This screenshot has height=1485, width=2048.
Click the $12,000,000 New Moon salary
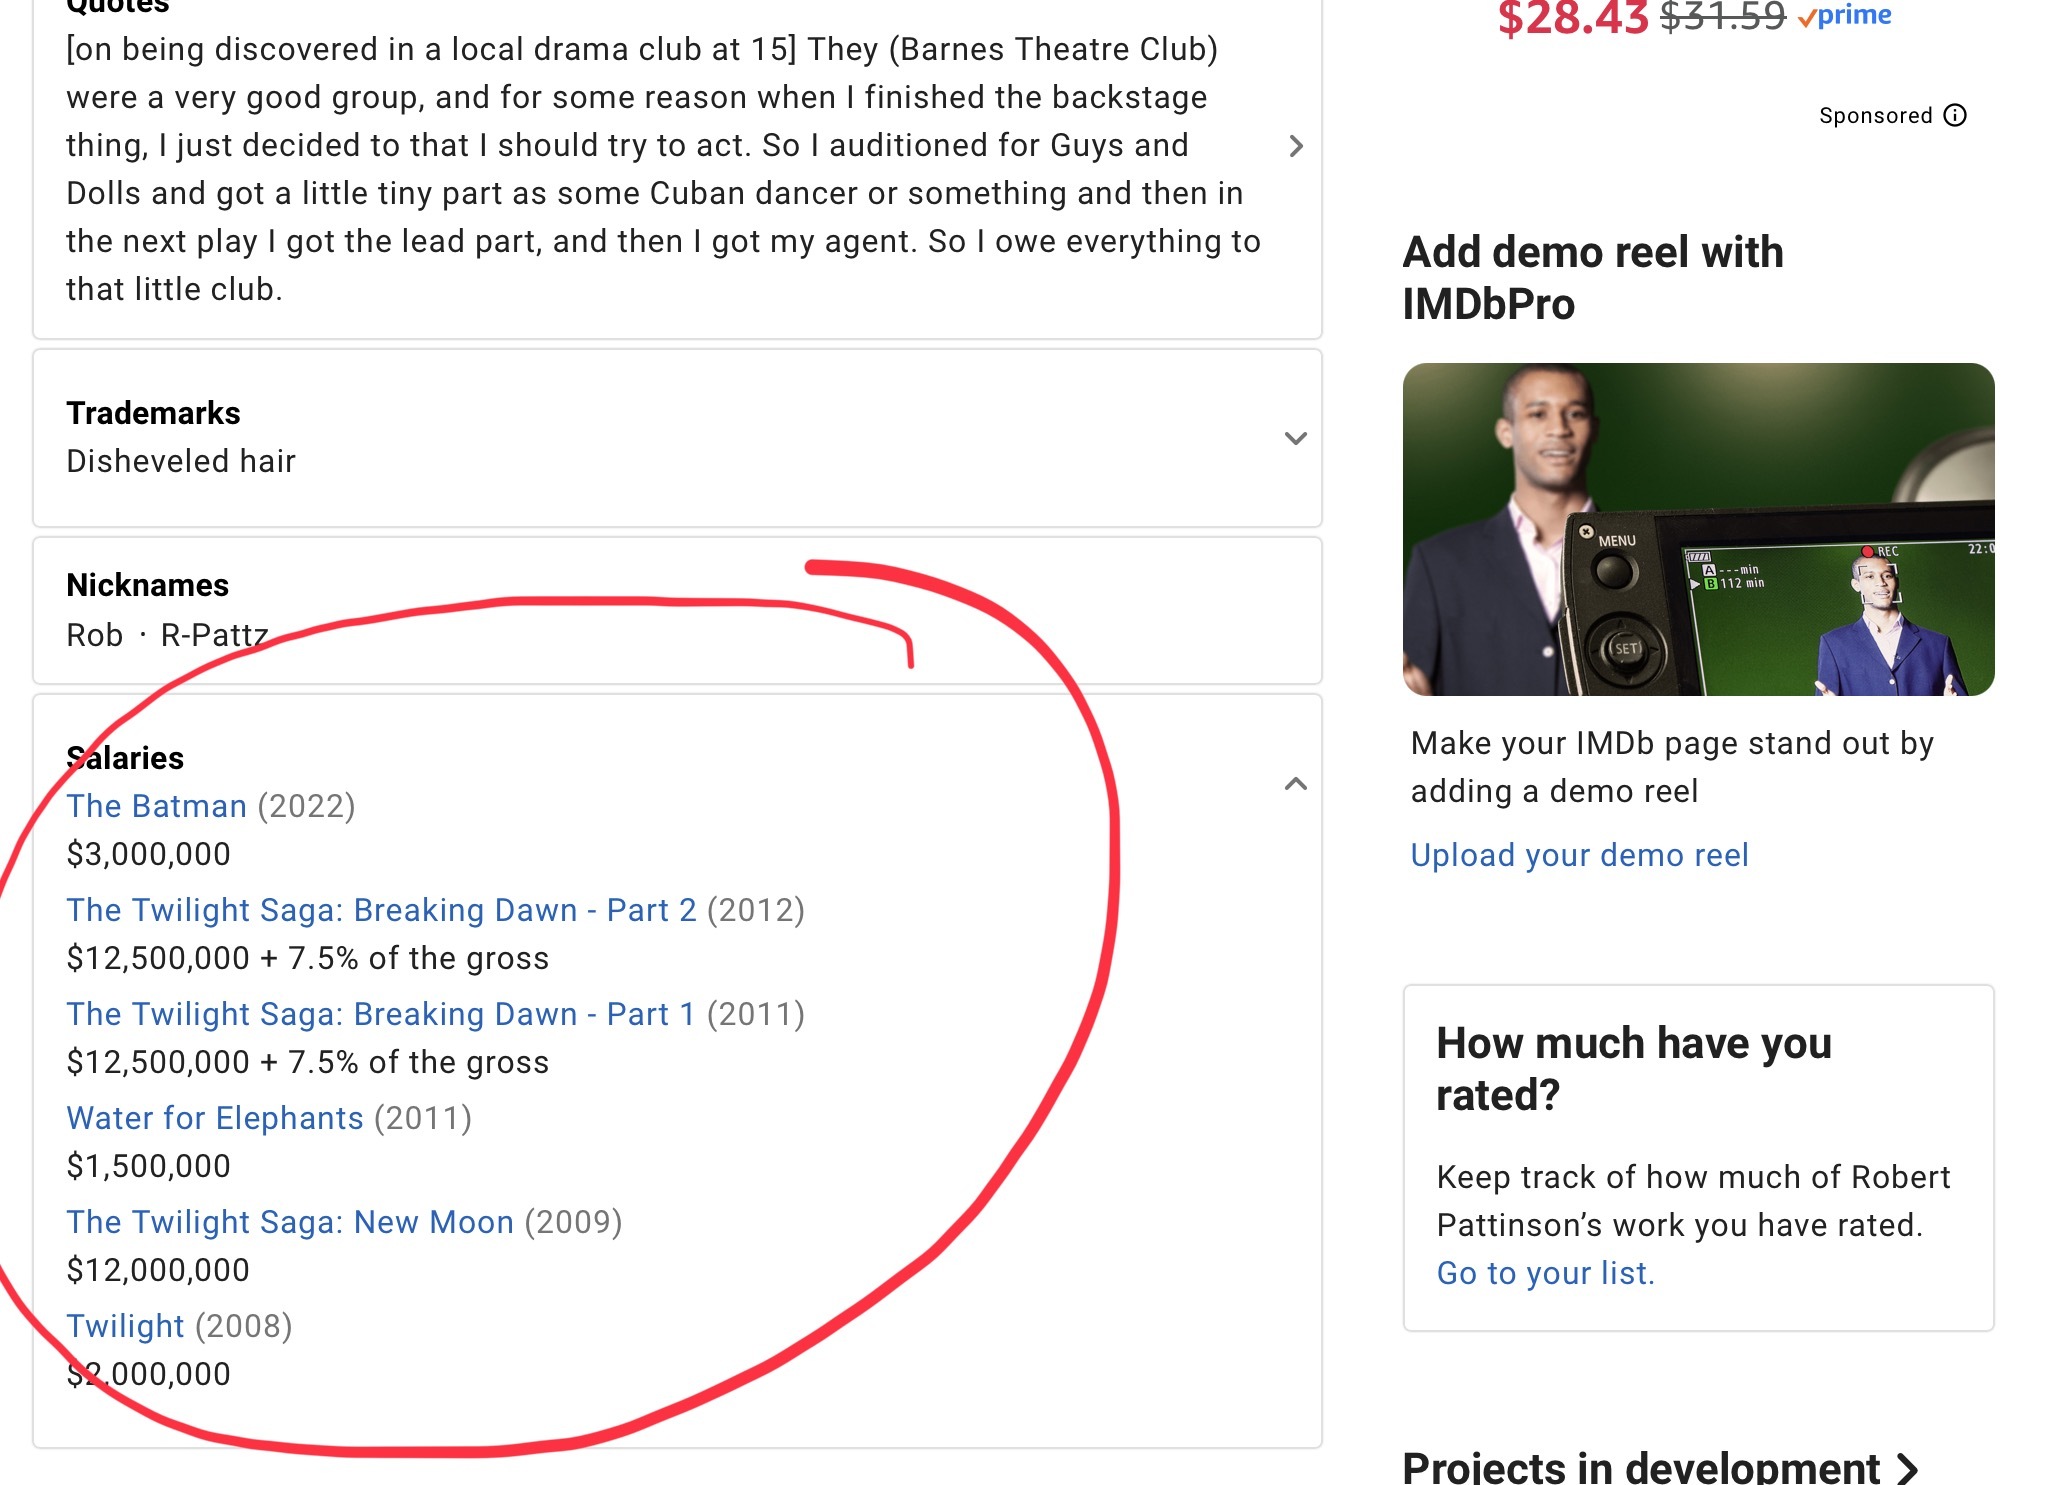pyautogui.click(x=158, y=1270)
